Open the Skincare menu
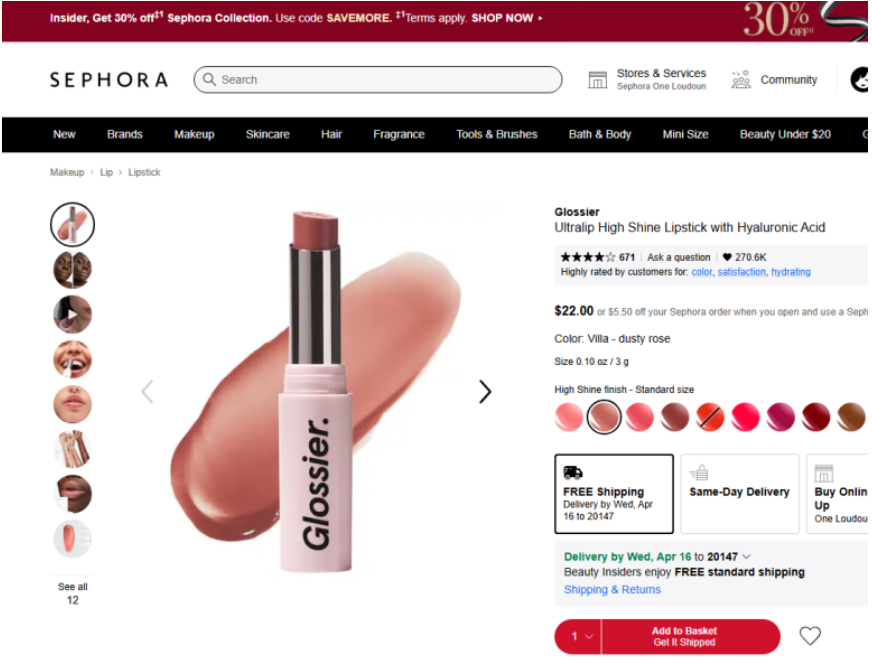 (x=267, y=134)
